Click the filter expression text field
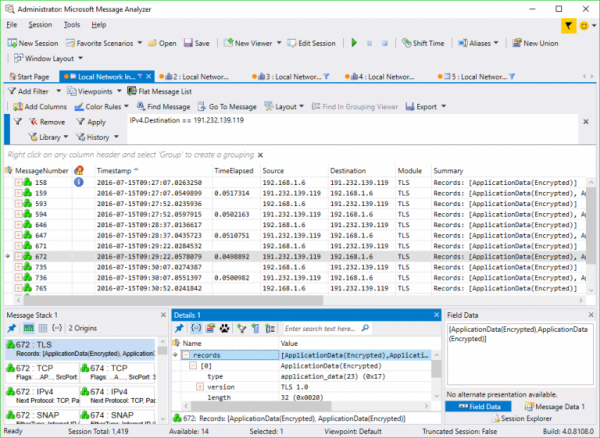 (x=352, y=129)
